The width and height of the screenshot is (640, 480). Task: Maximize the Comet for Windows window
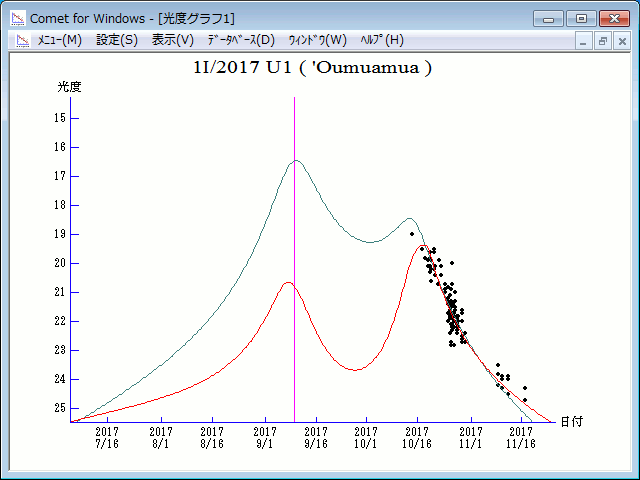(x=579, y=18)
